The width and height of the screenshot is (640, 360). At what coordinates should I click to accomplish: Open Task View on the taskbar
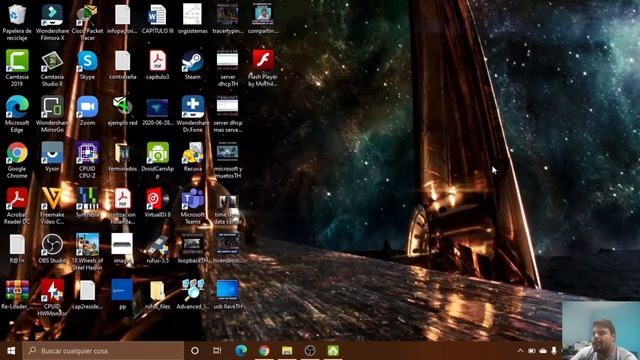click(x=217, y=351)
